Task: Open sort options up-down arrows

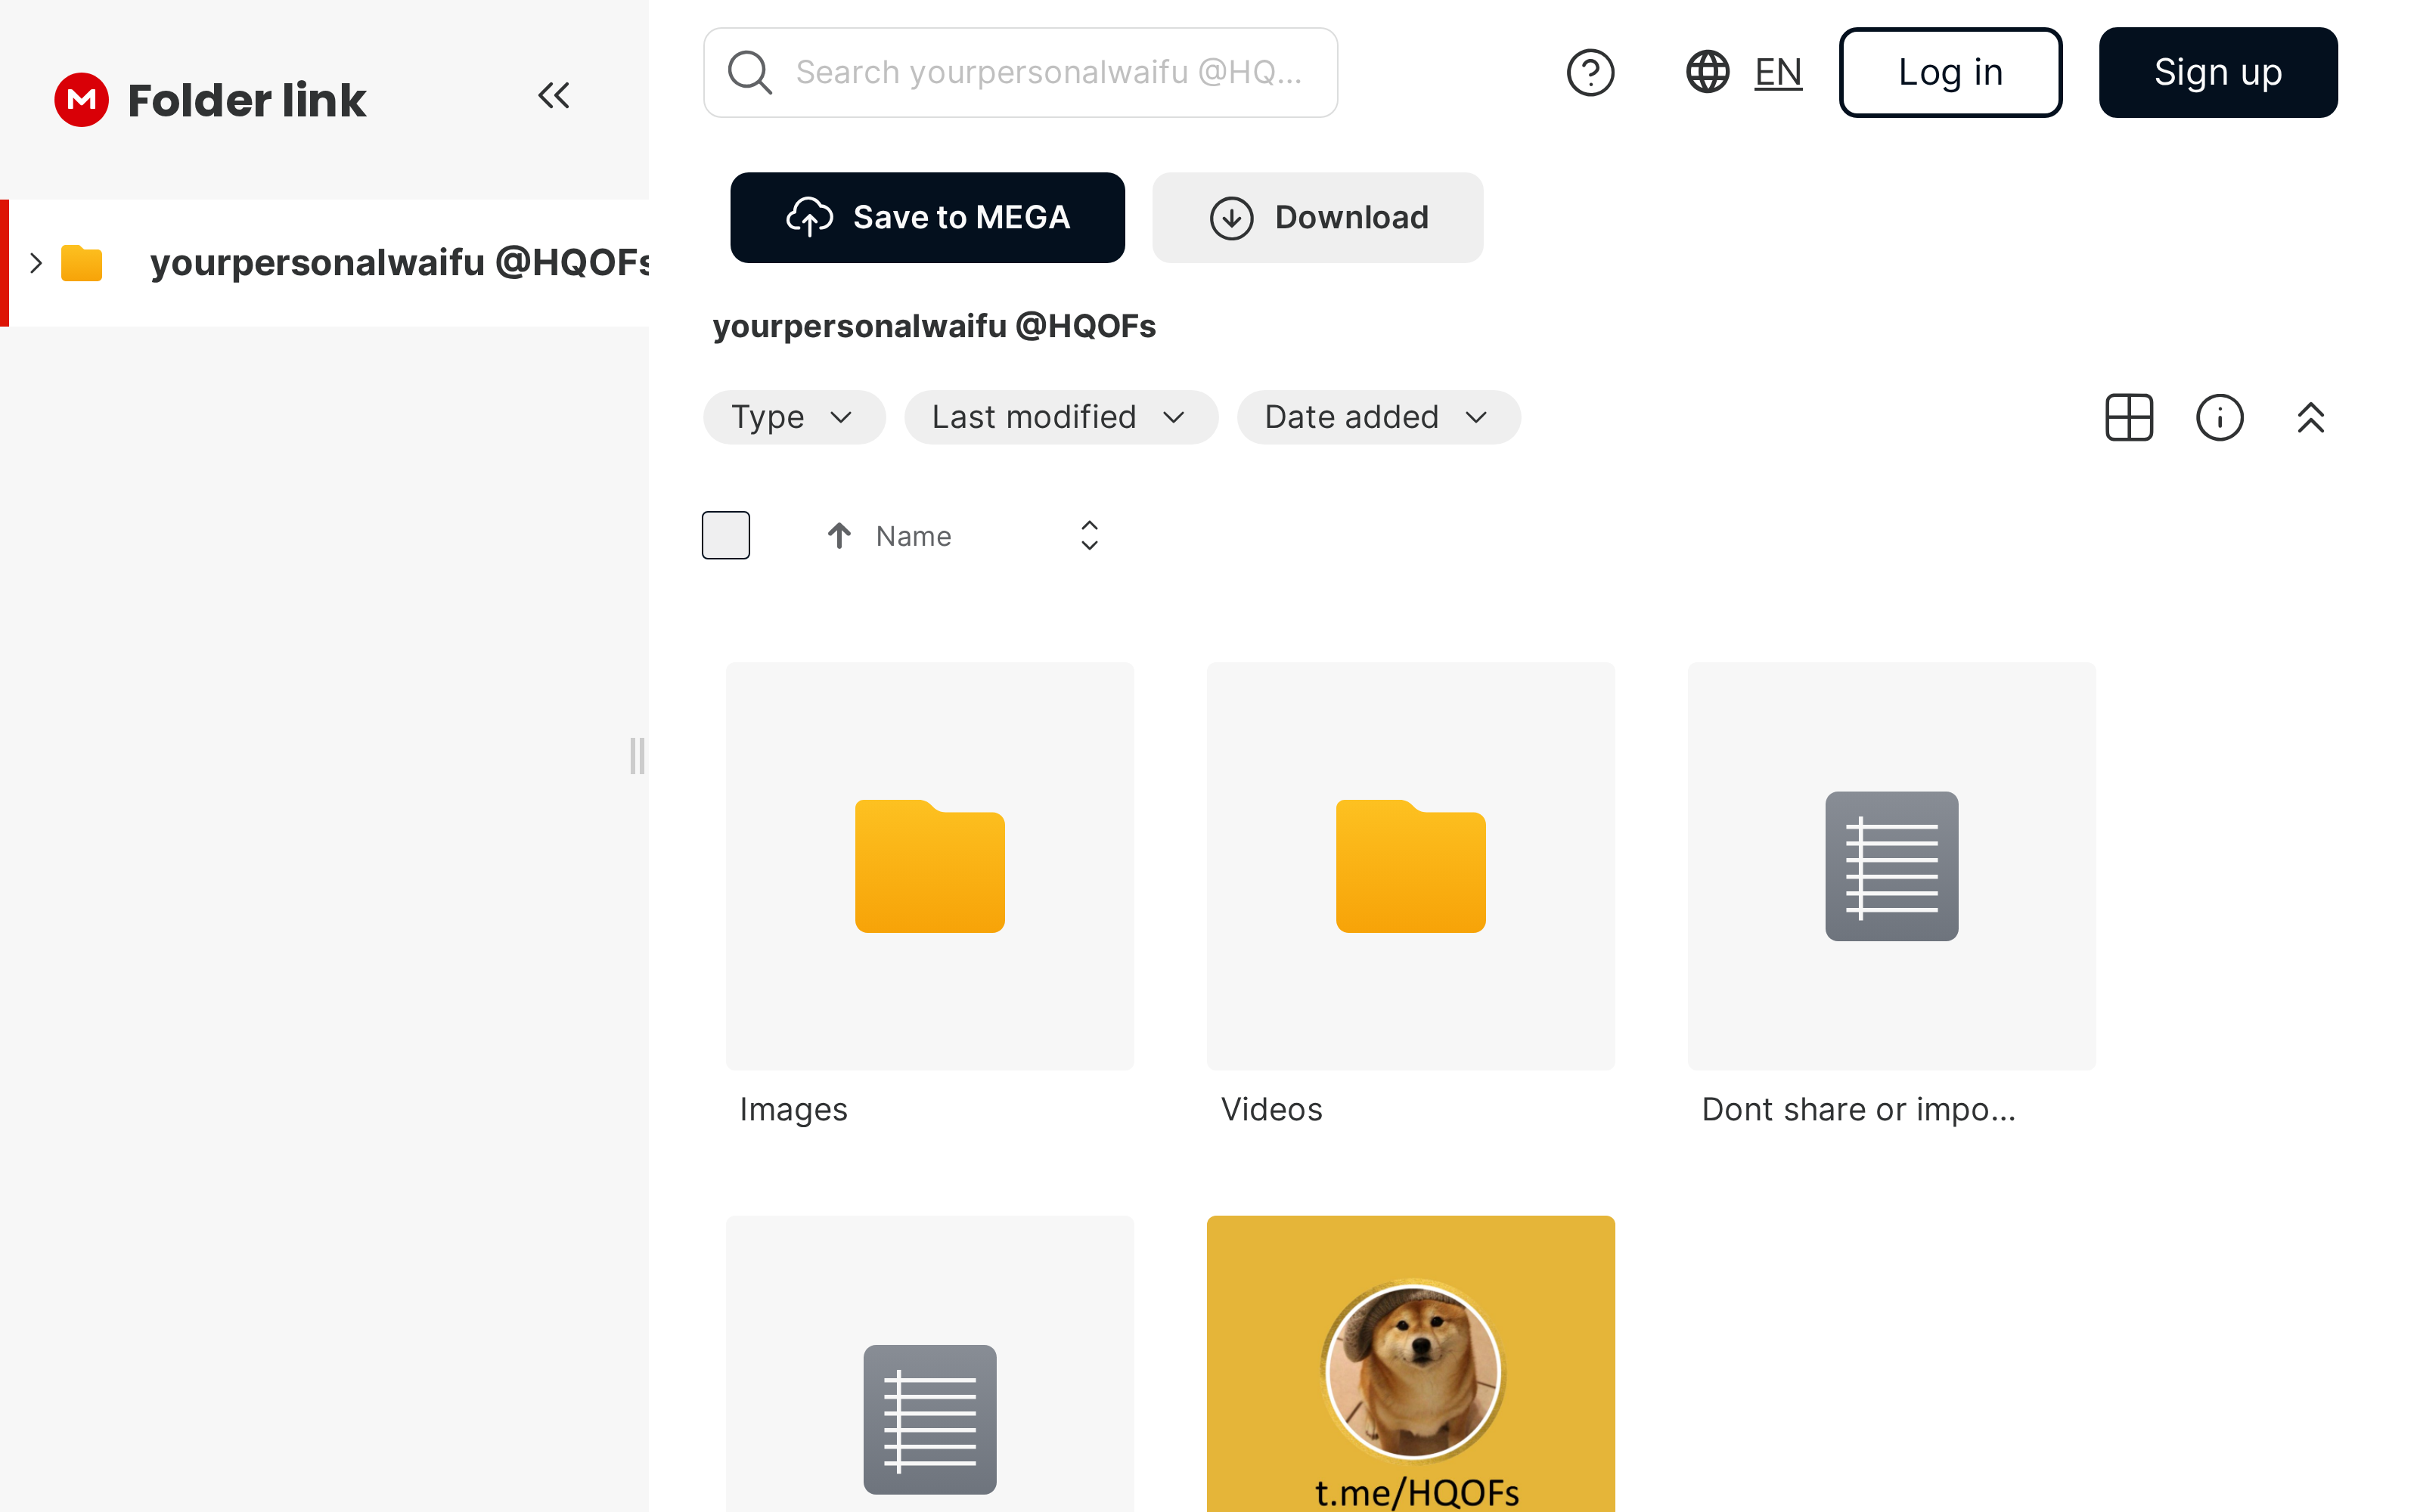Action: point(1089,536)
